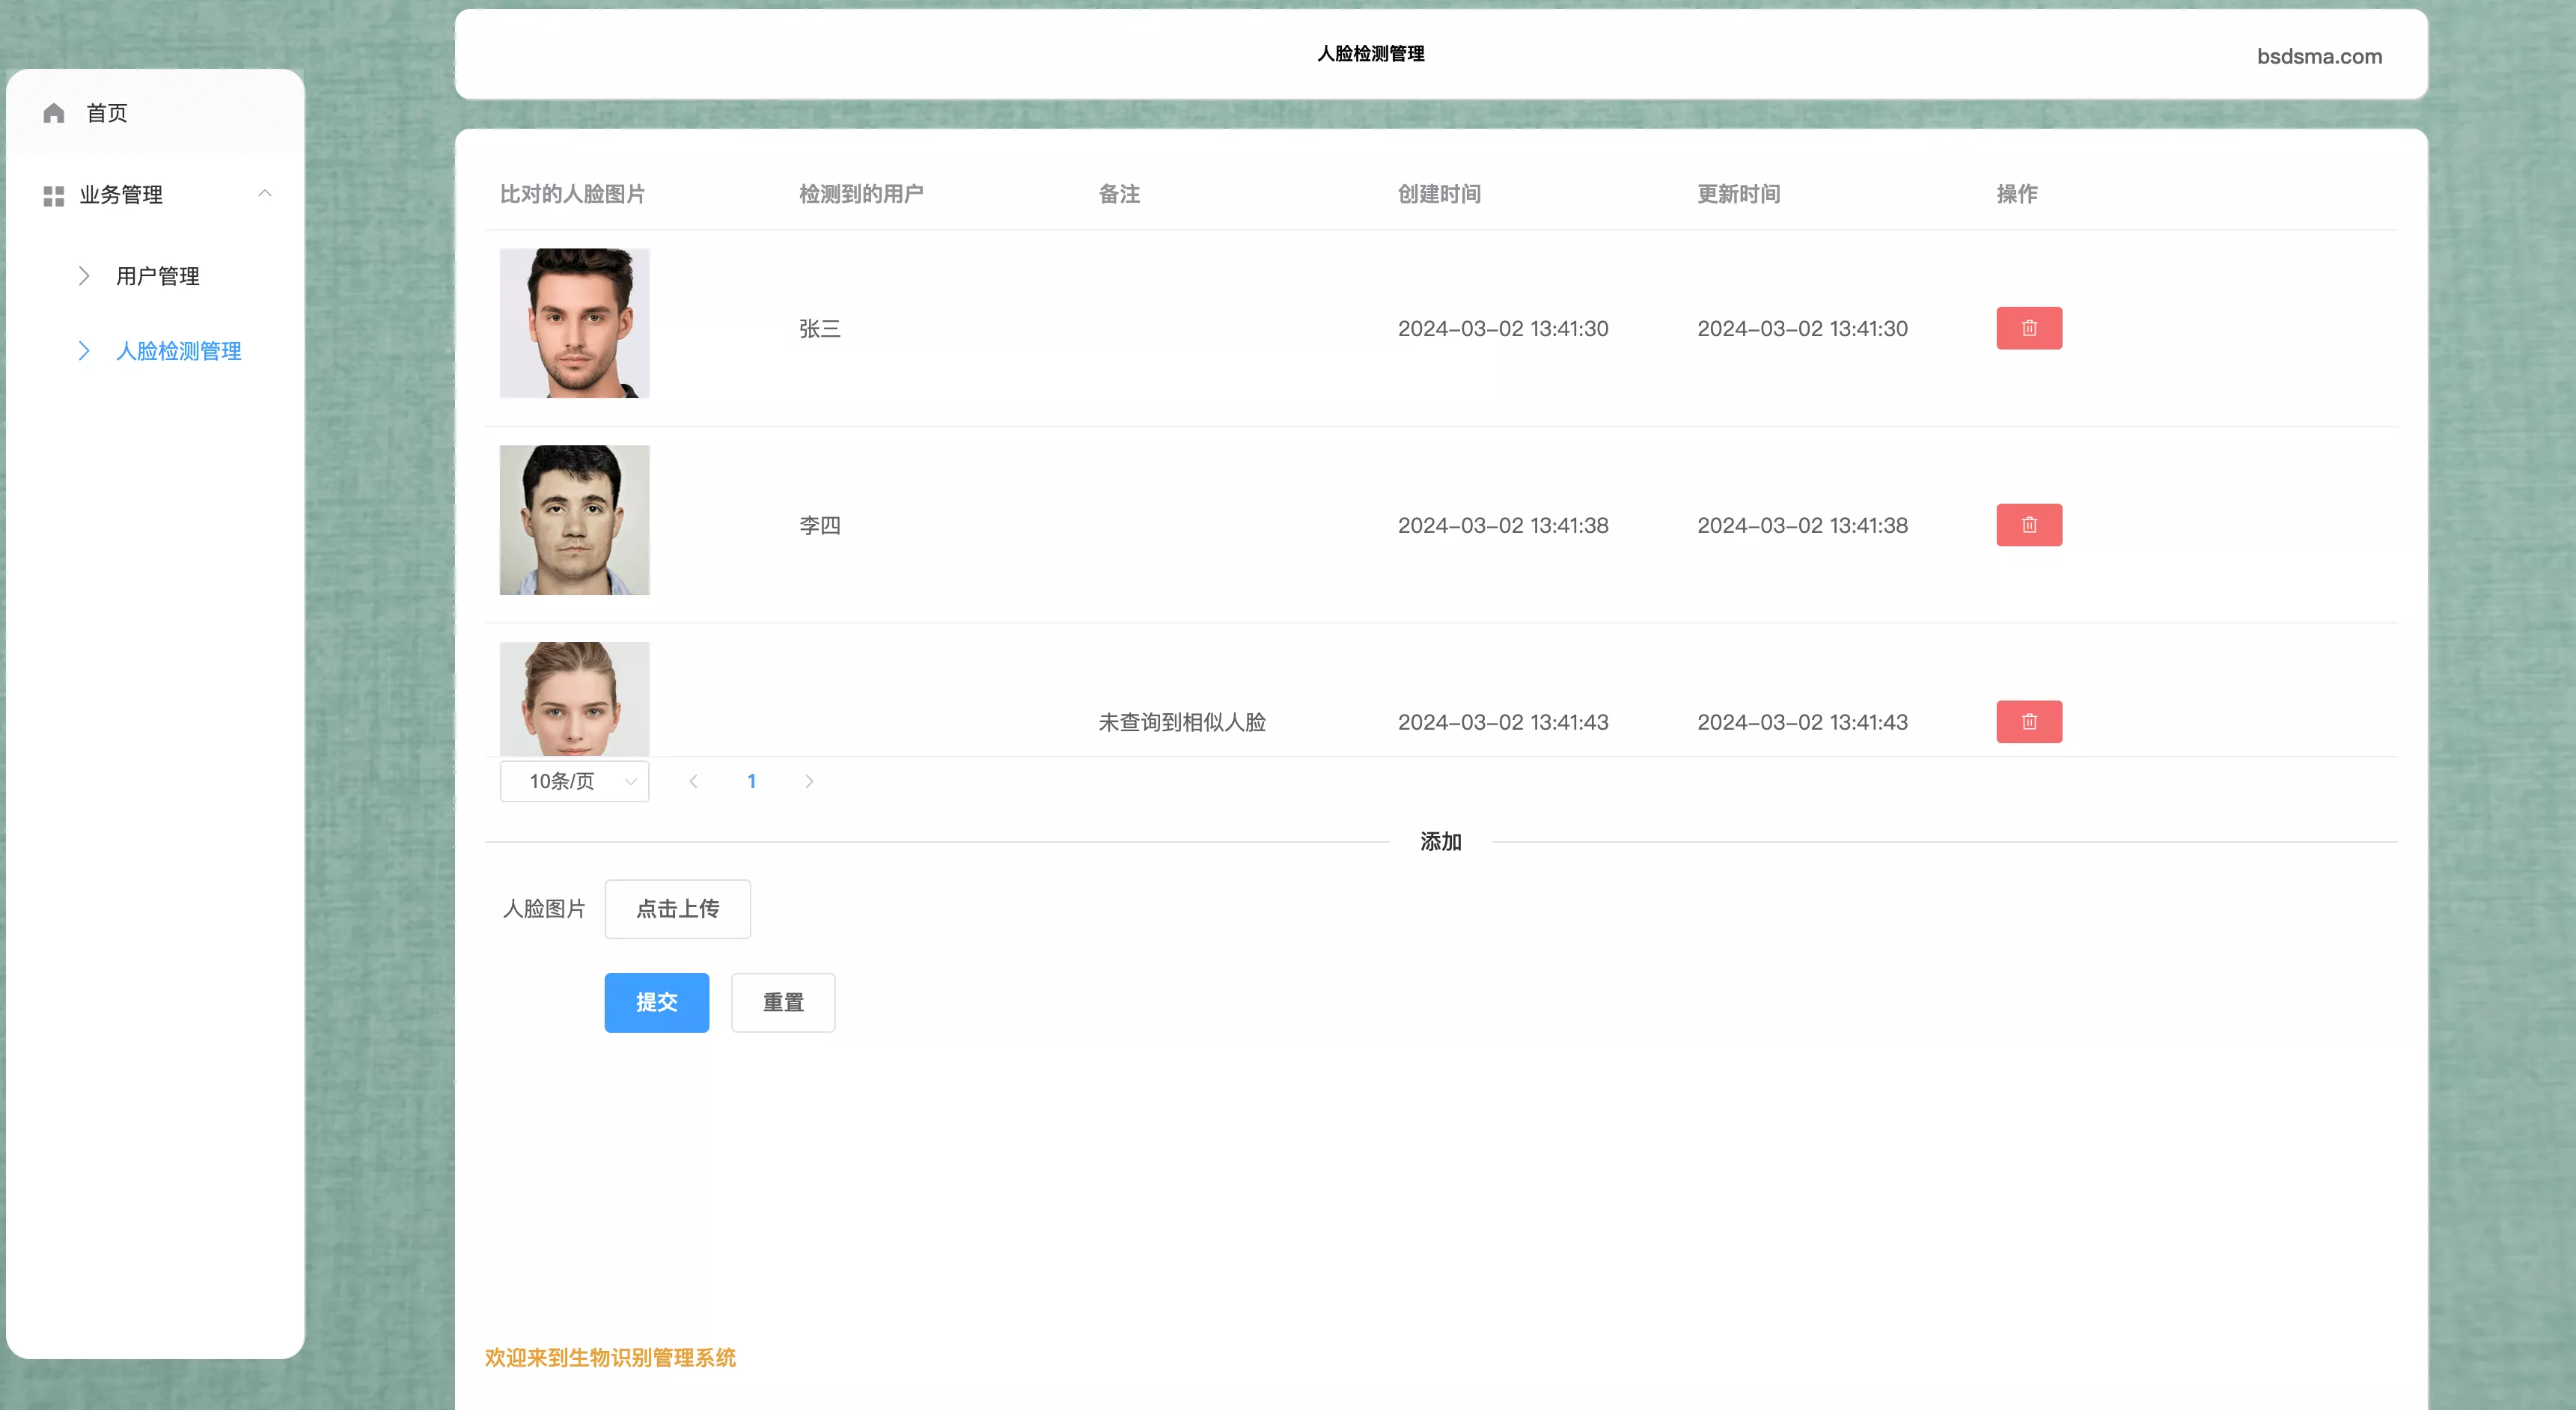Delete the 李四 face detection record
2576x1410 pixels.
2028,525
